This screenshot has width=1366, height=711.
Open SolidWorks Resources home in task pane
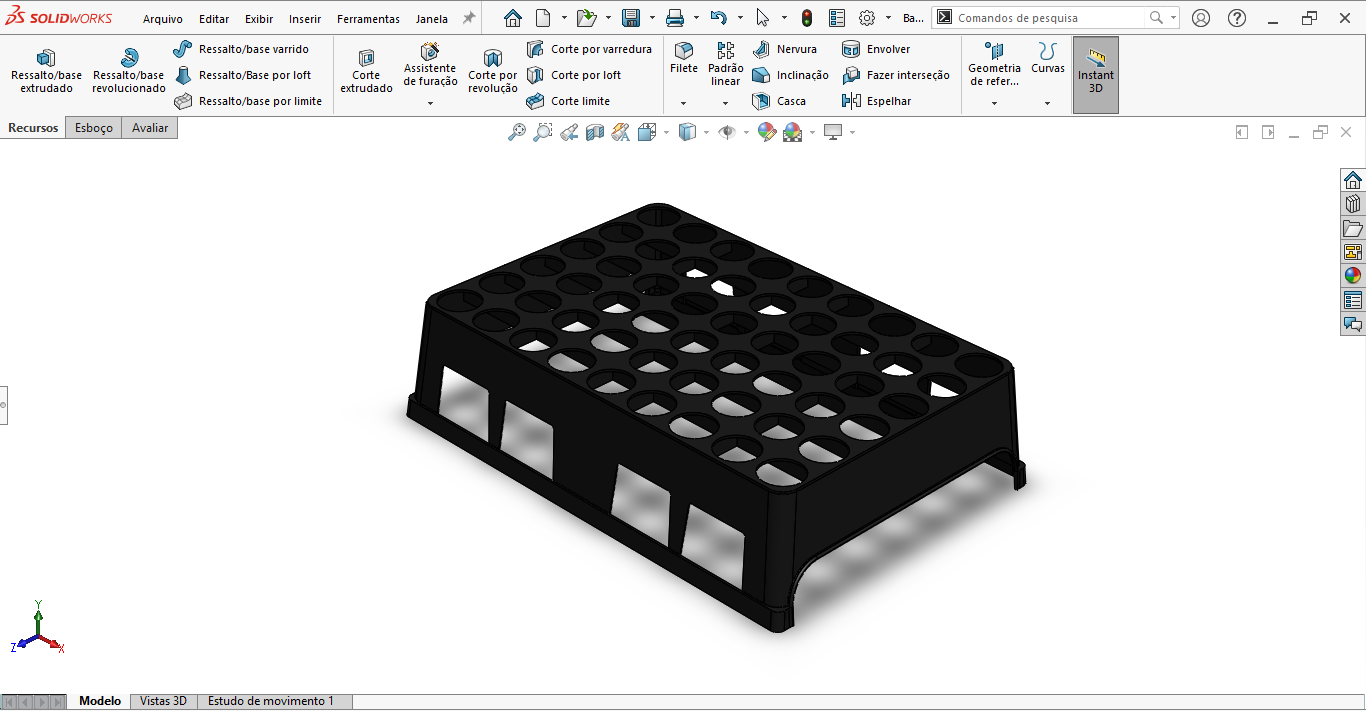(1353, 180)
